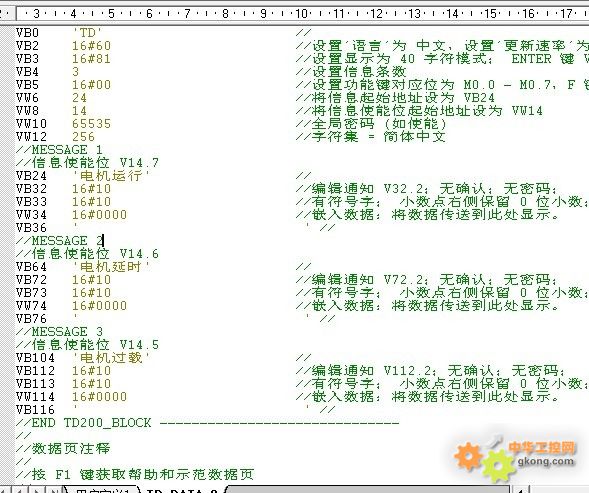Click the last-tab navigation arrow
This screenshot has height=493, width=589.
pyautogui.click(x=53, y=490)
